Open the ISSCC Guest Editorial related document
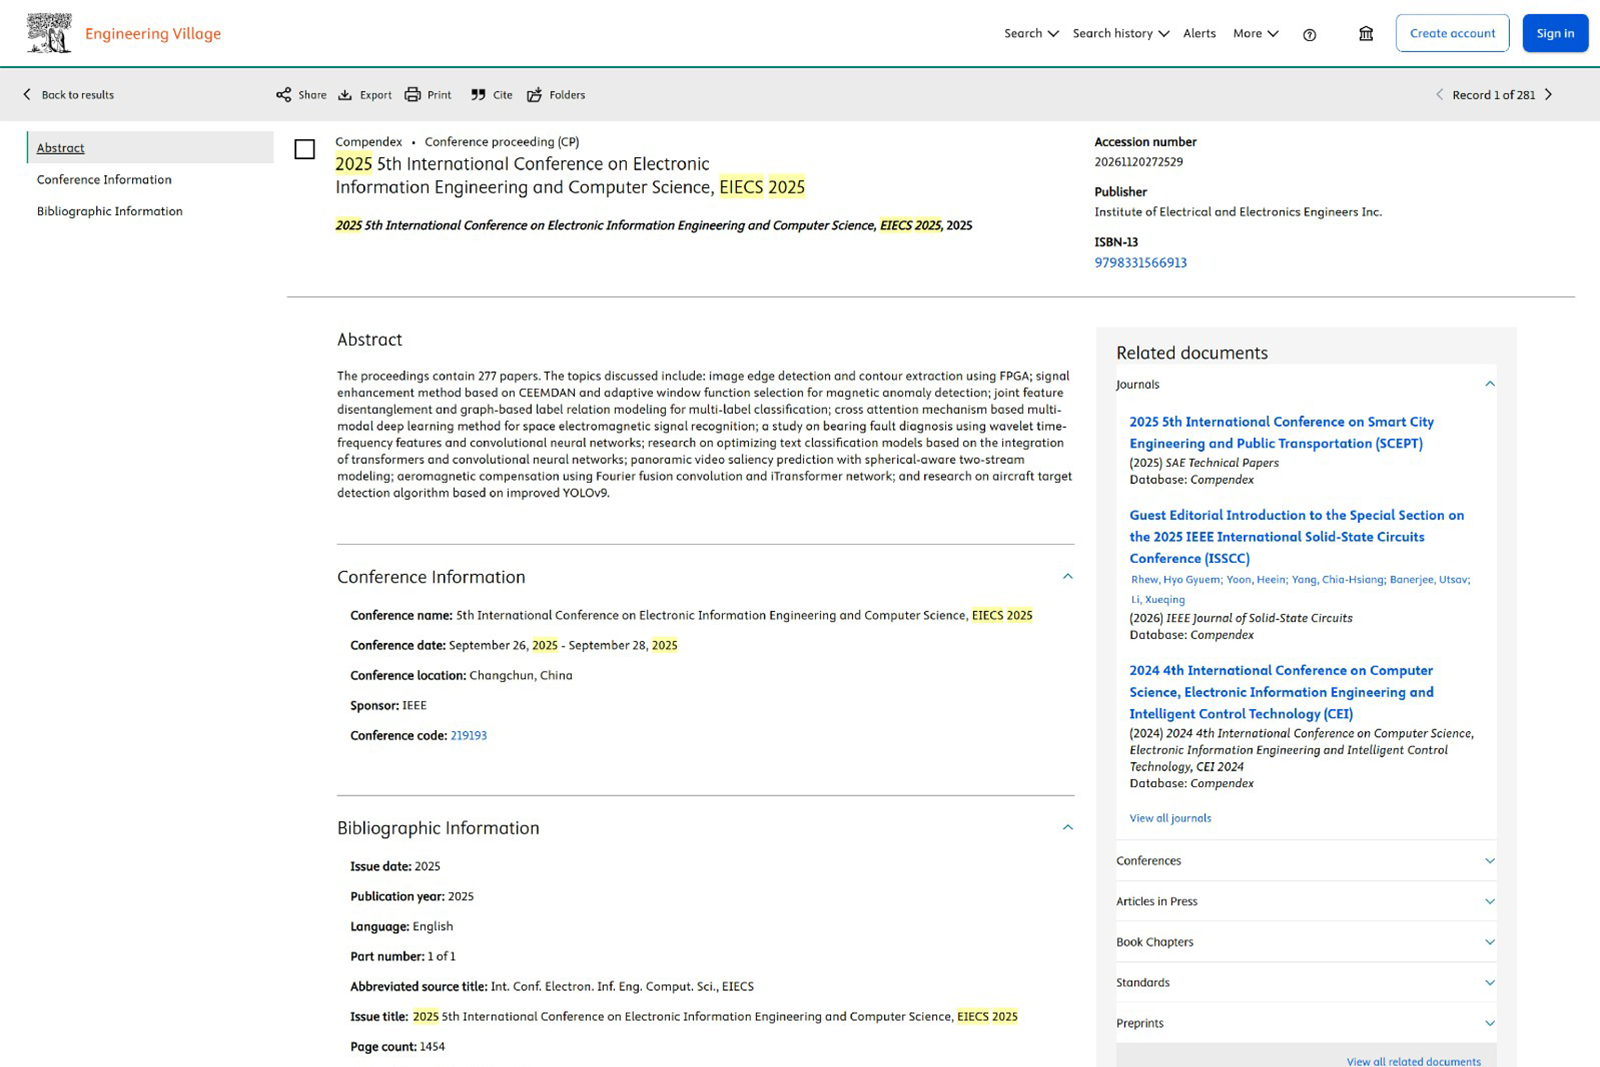1600x1067 pixels. pos(1297,537)
